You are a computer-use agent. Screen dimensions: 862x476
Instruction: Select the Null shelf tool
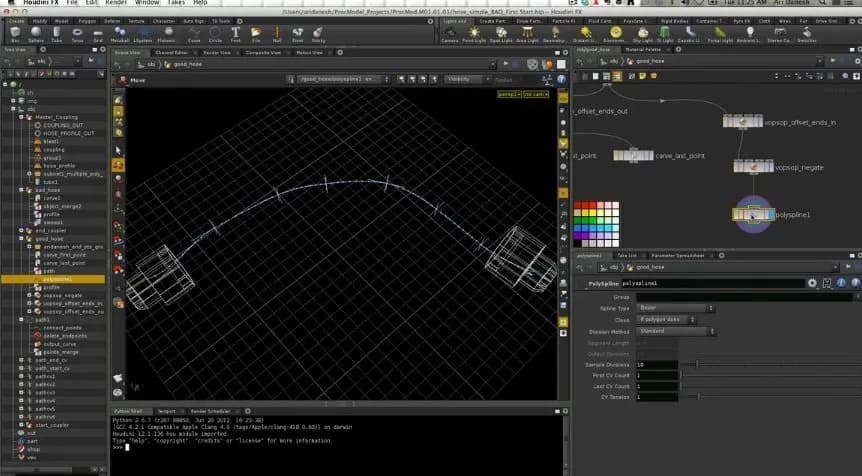pos(277,34)
